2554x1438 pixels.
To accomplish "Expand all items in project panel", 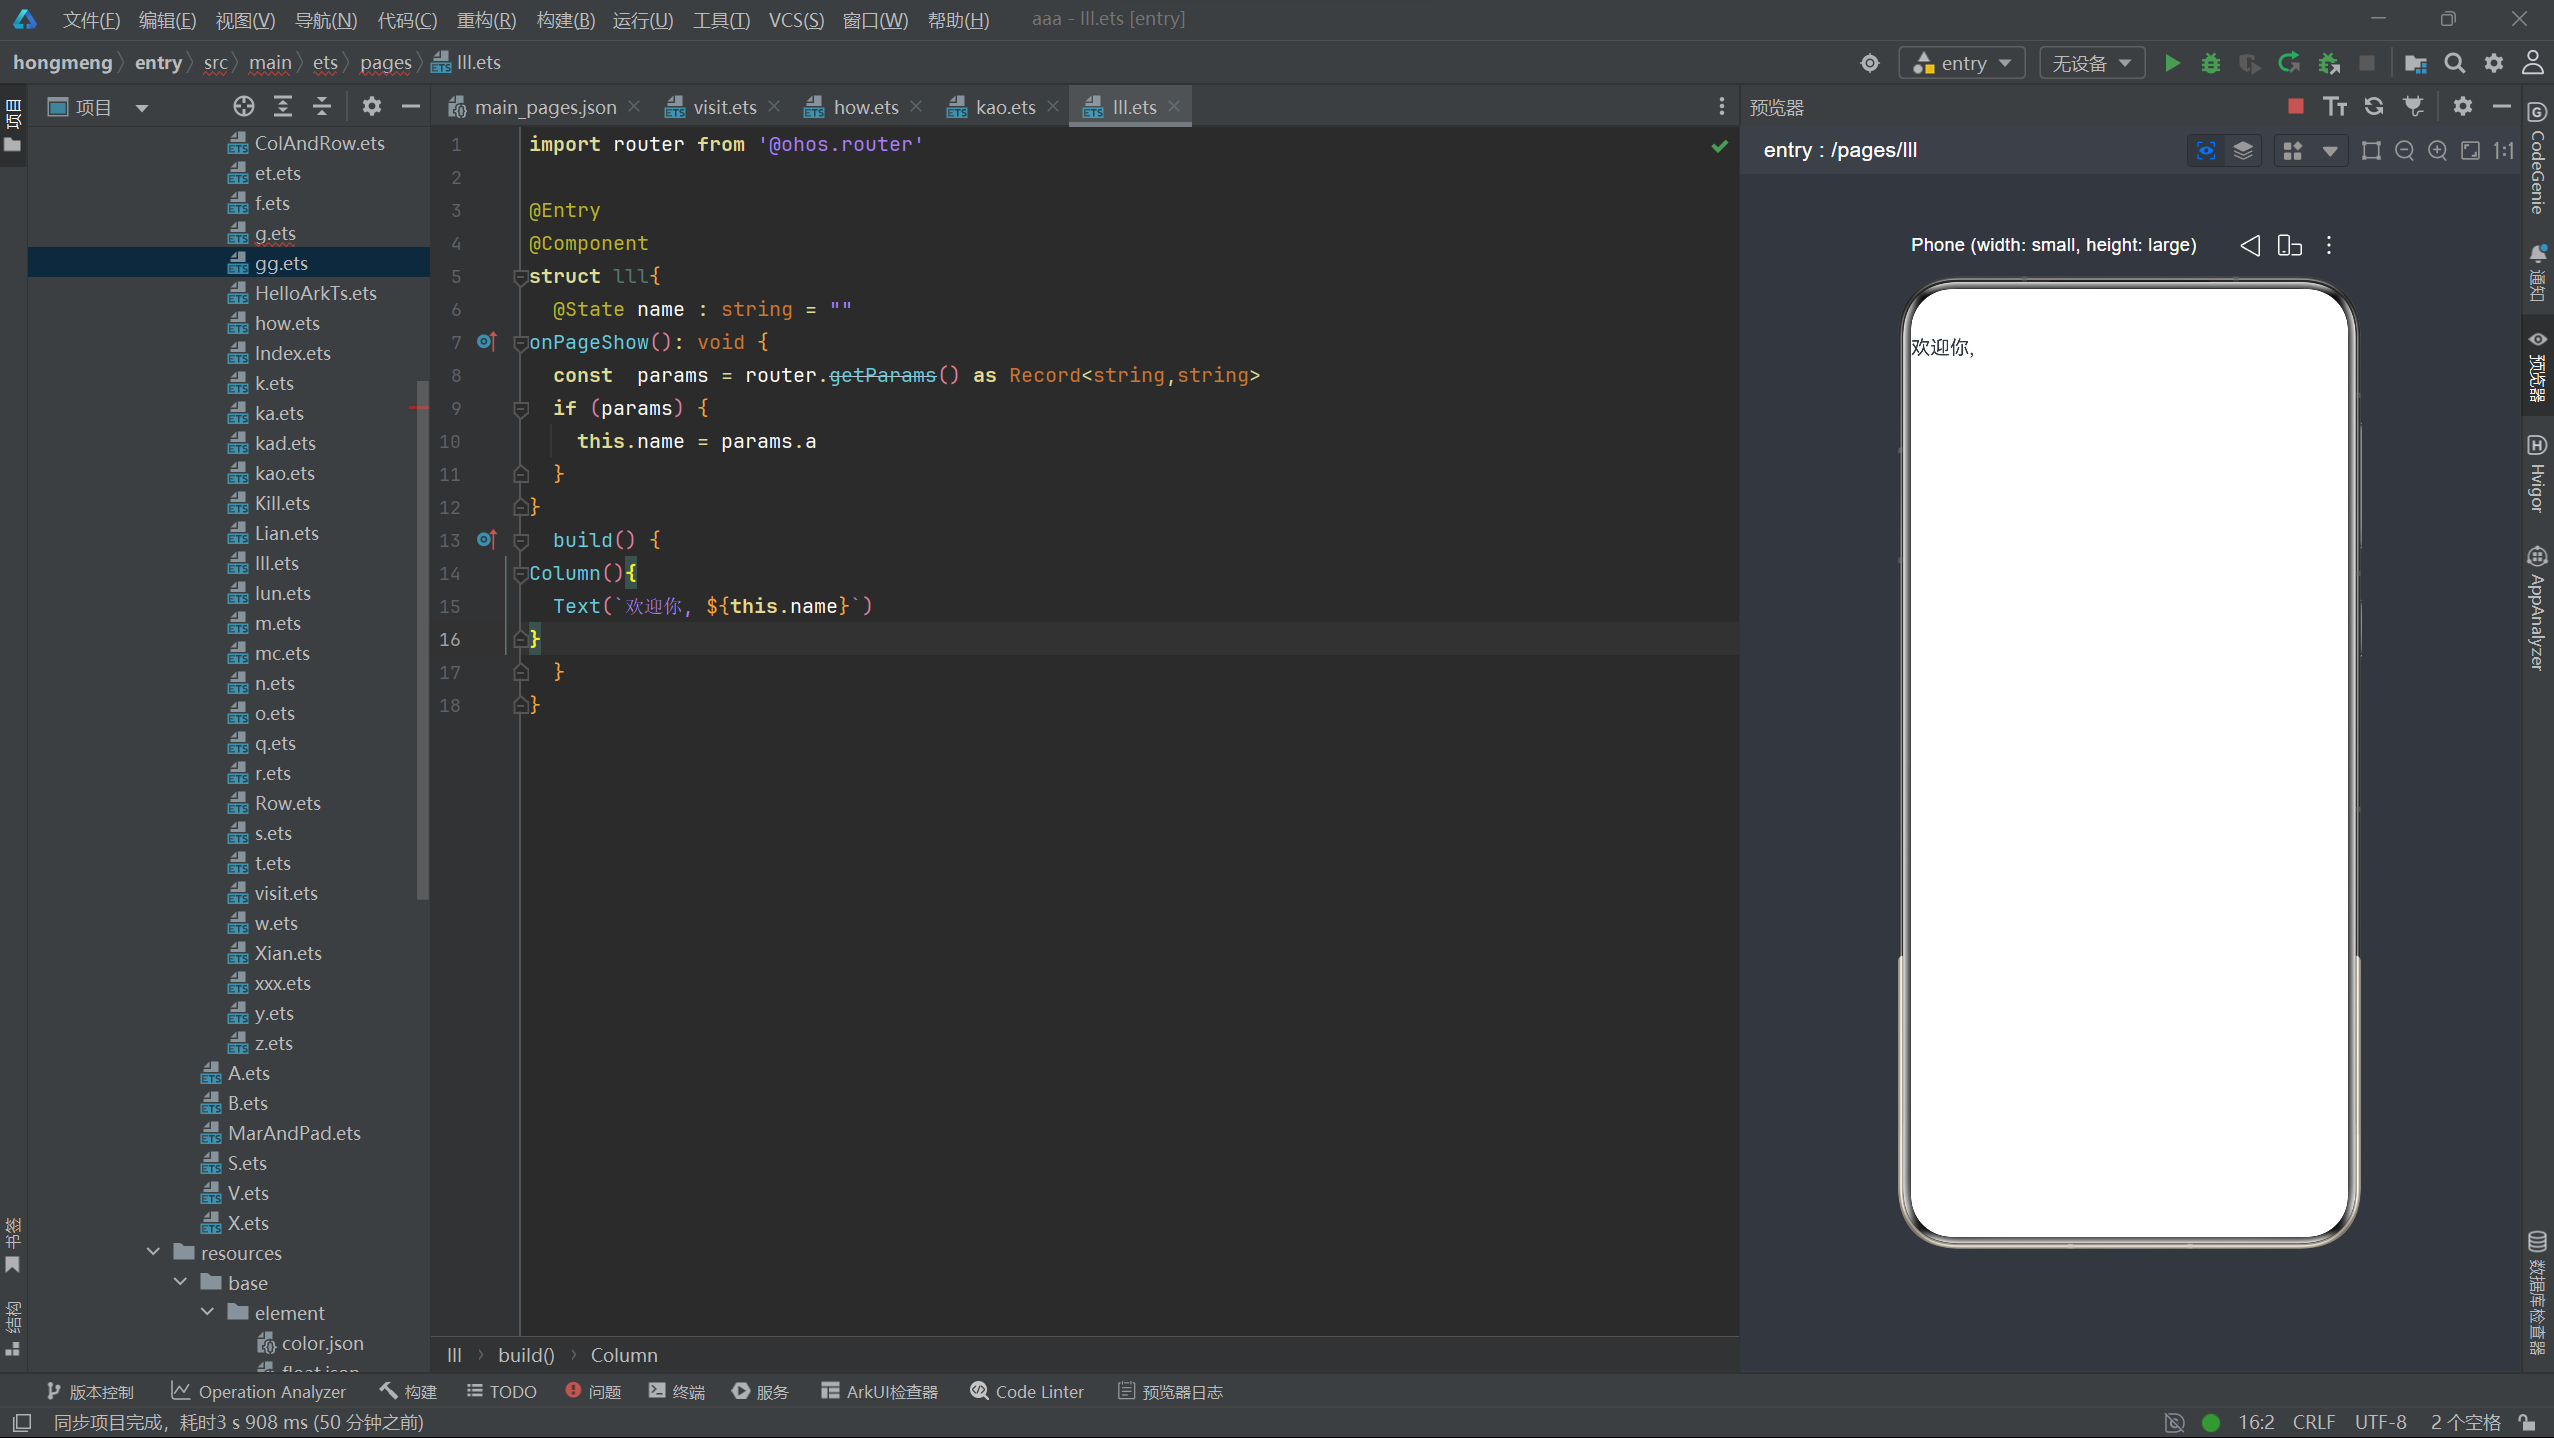I will tap(283, 106).
